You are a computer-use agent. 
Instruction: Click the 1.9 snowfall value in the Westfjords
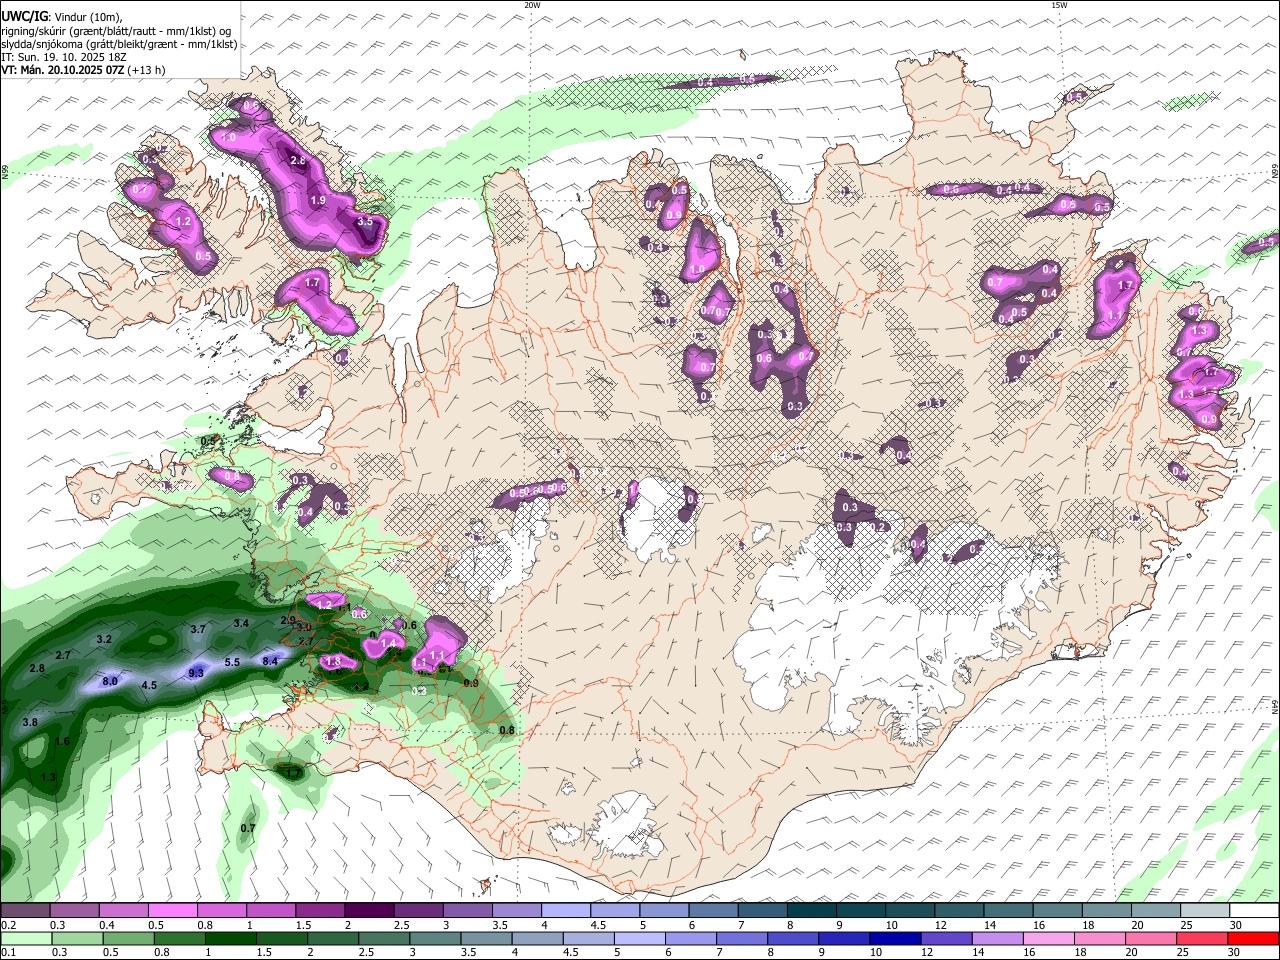[318, 200]
